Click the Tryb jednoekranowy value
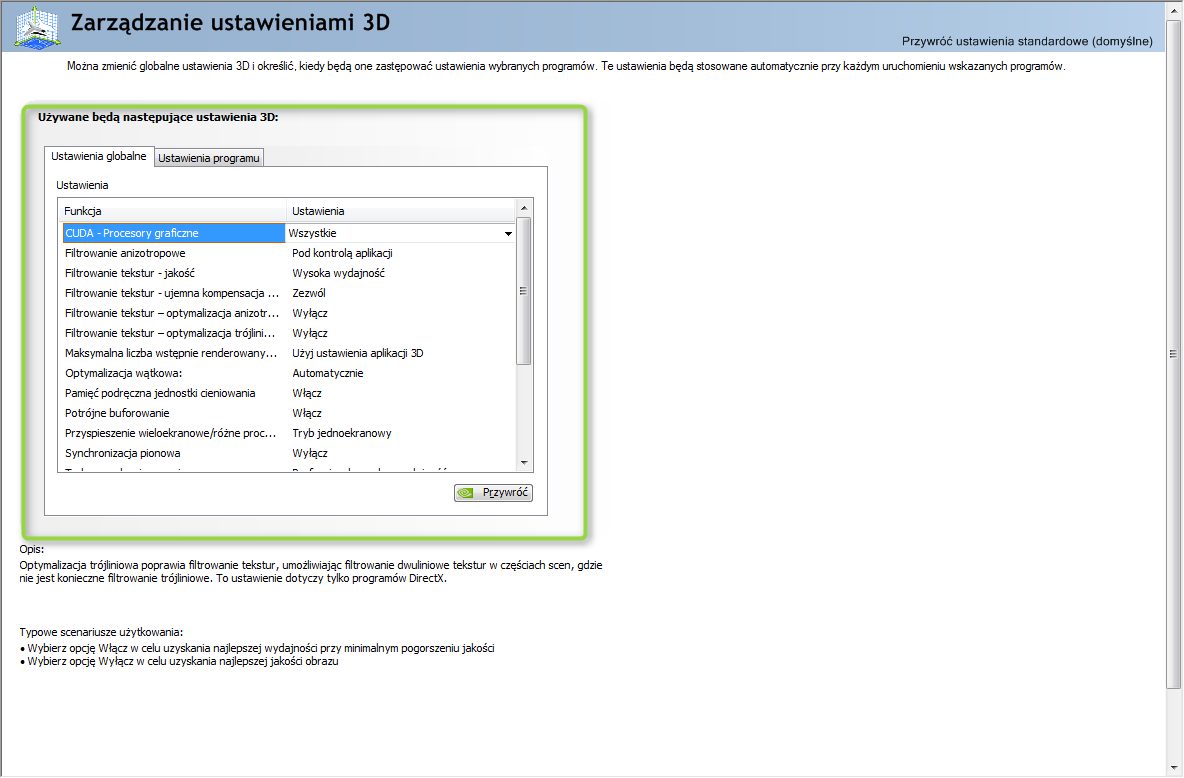The height and width of the screenshot is (778, 1184). tap(341, 434)
